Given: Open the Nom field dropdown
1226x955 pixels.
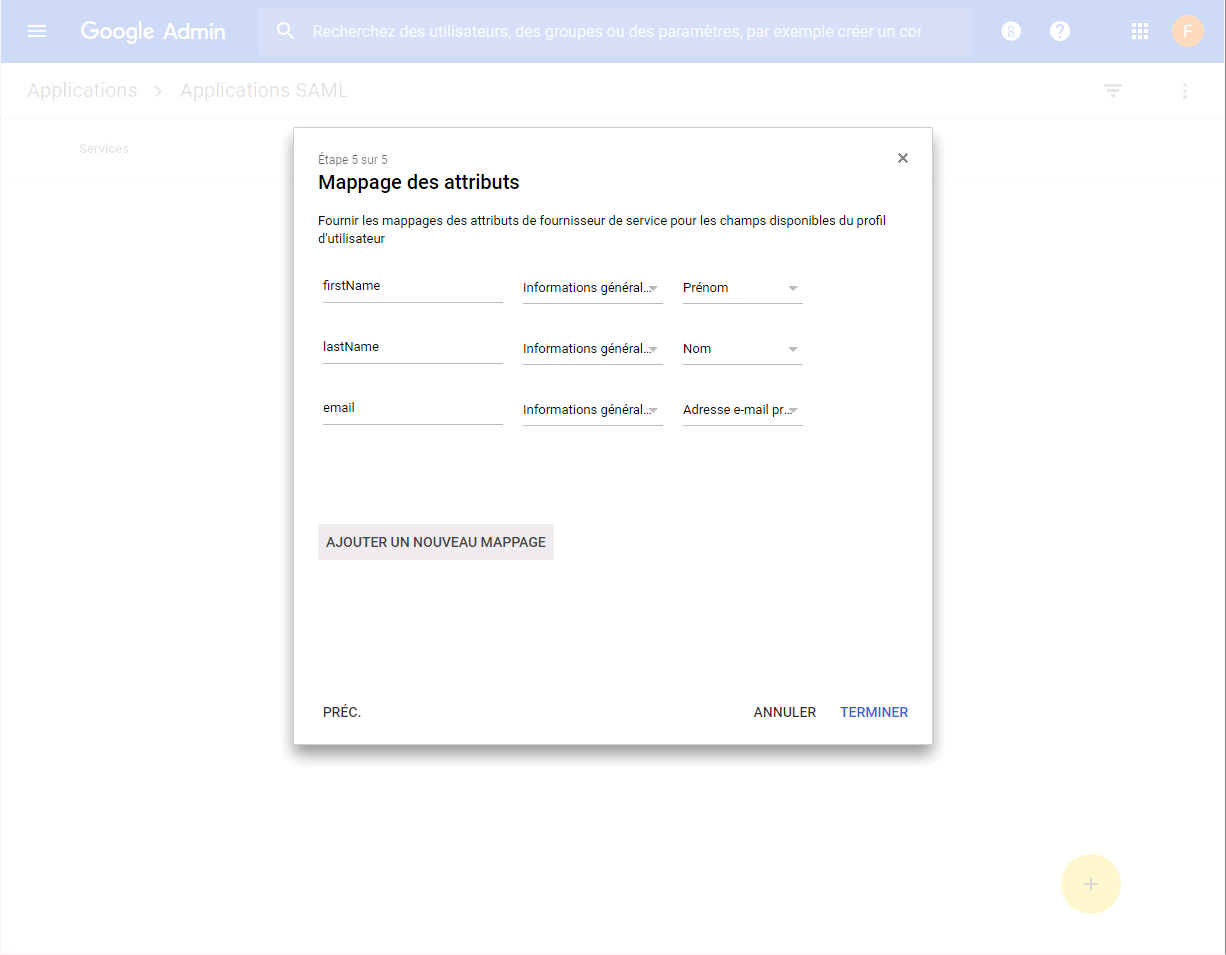Looking at the screenshot, I should (x=742, y=349).
